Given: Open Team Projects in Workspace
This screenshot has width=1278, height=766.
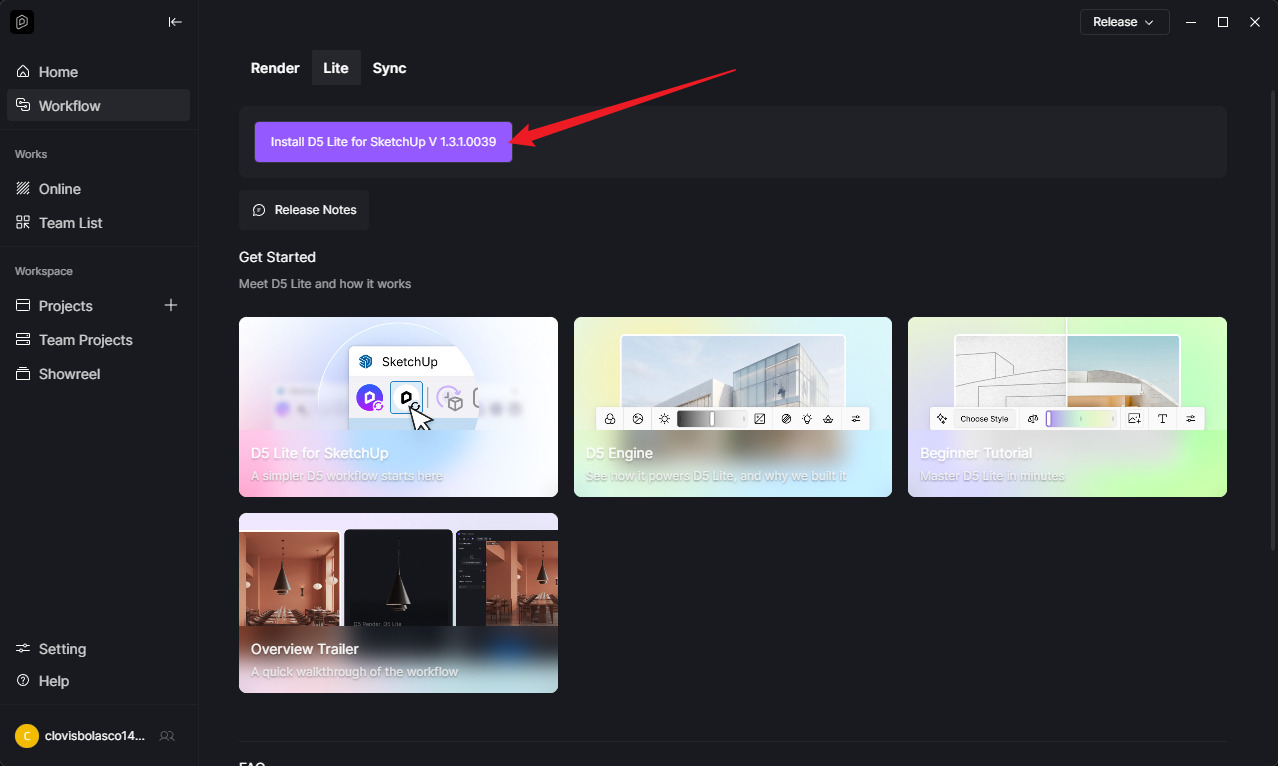Looking at the screenshot, I should 85,340.
